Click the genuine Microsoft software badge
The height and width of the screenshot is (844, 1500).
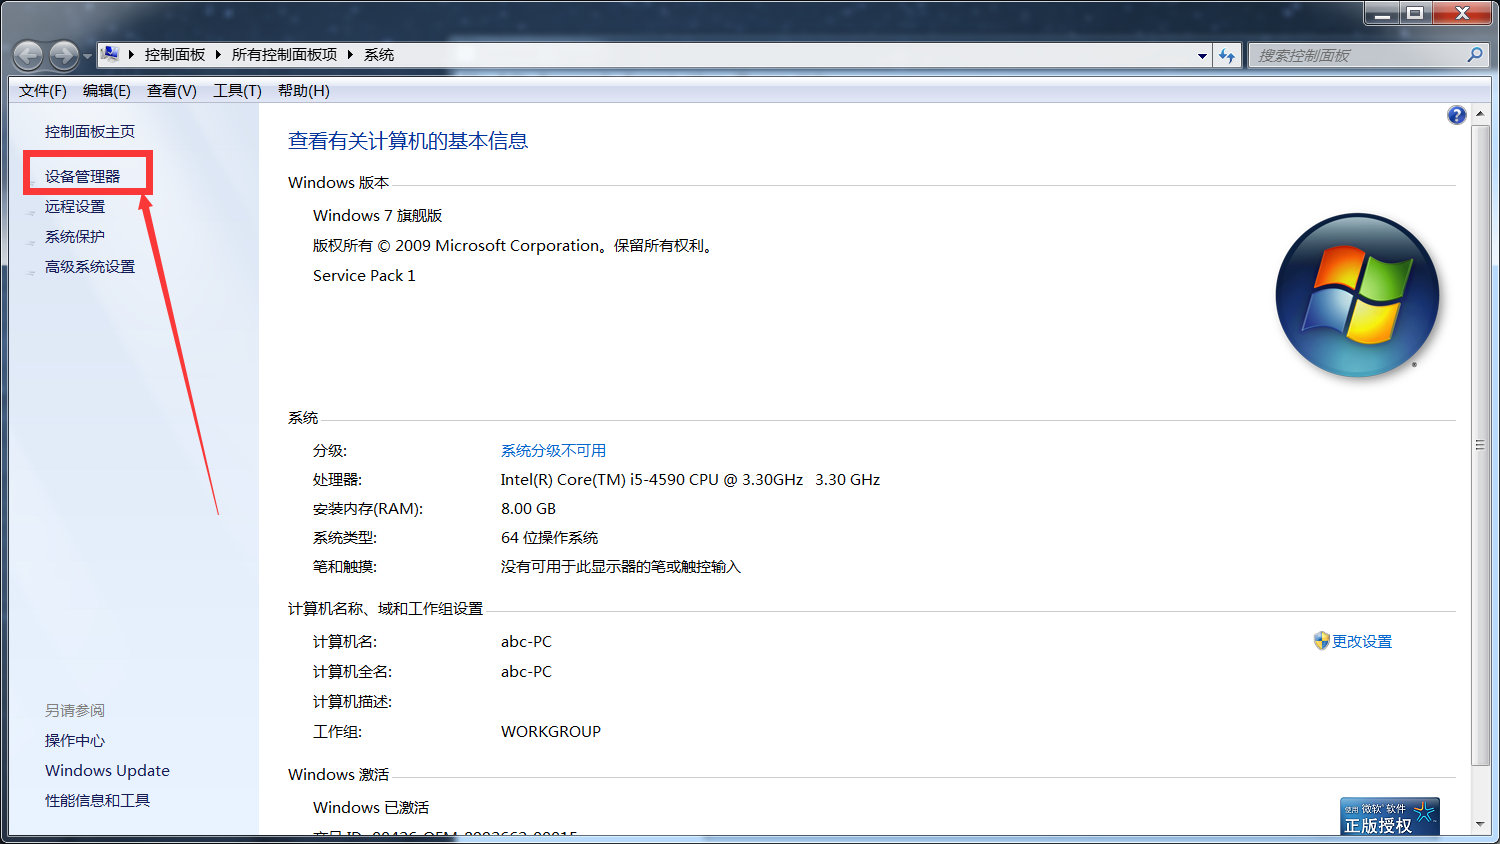(1389, 816)
